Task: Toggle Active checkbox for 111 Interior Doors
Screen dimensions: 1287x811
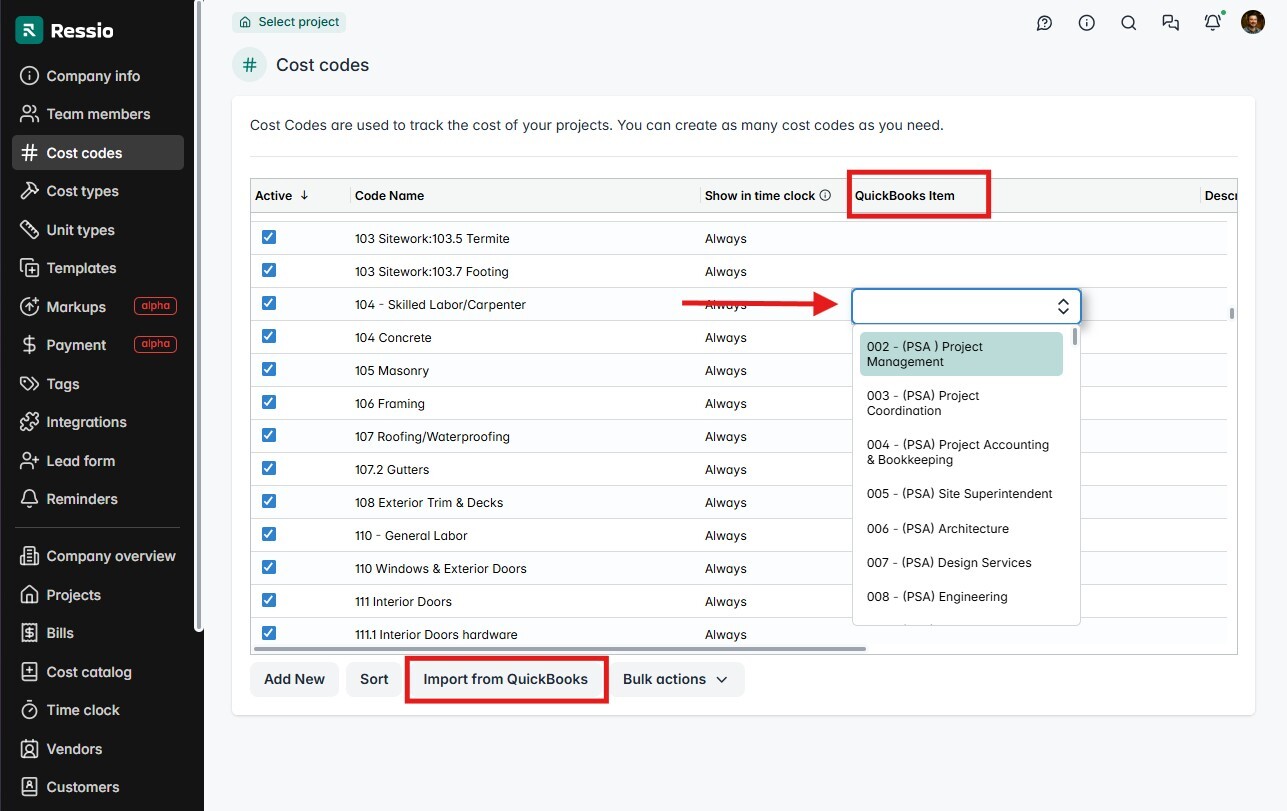Action: click(x=268, y=600)
